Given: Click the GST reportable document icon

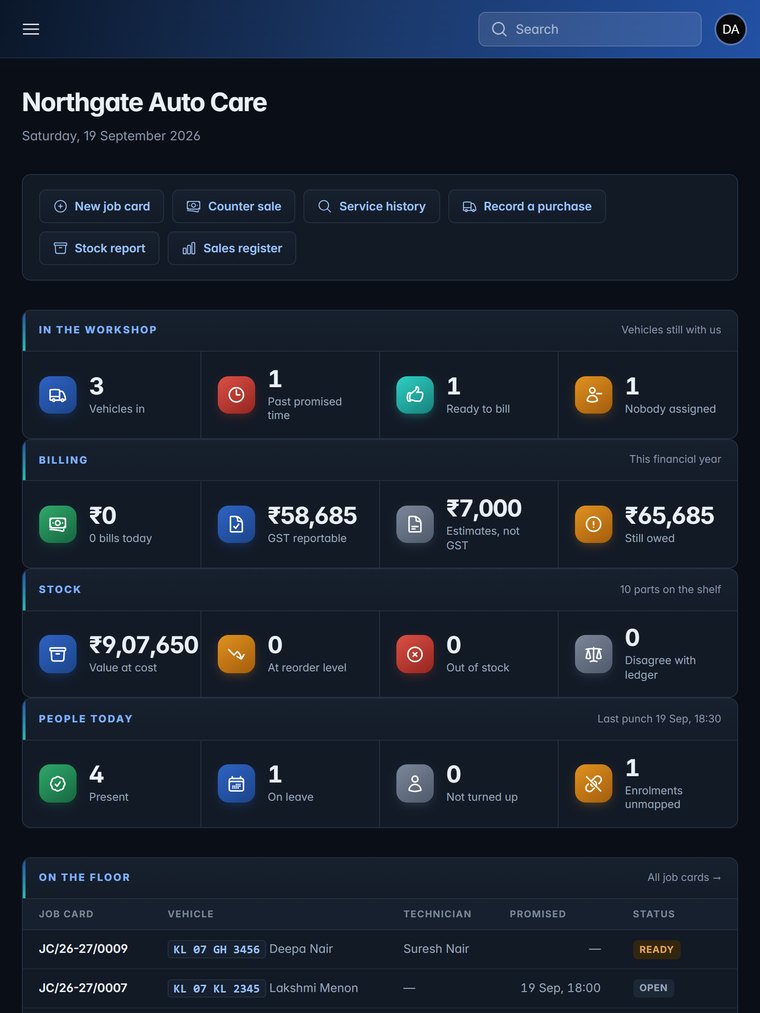Looking at the screenshot, I should [x=237, y=524].
